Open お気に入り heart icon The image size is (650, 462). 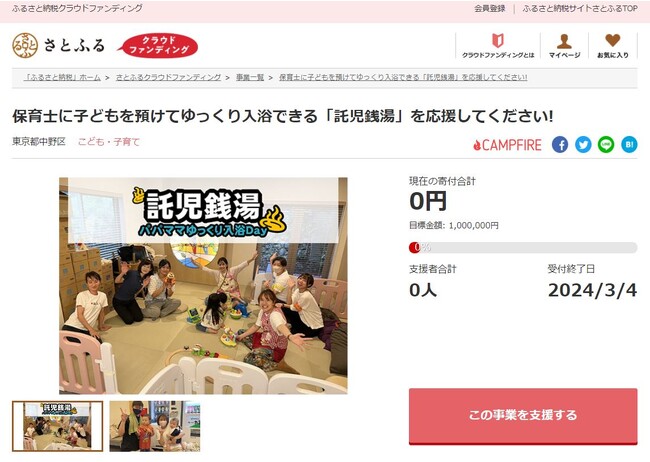pyautogui.click(x=613, y=41)
